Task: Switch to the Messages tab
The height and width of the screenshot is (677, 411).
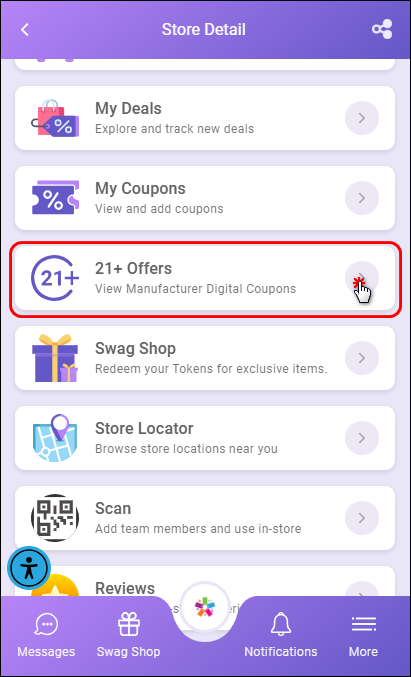Action: tap(46, 636)
